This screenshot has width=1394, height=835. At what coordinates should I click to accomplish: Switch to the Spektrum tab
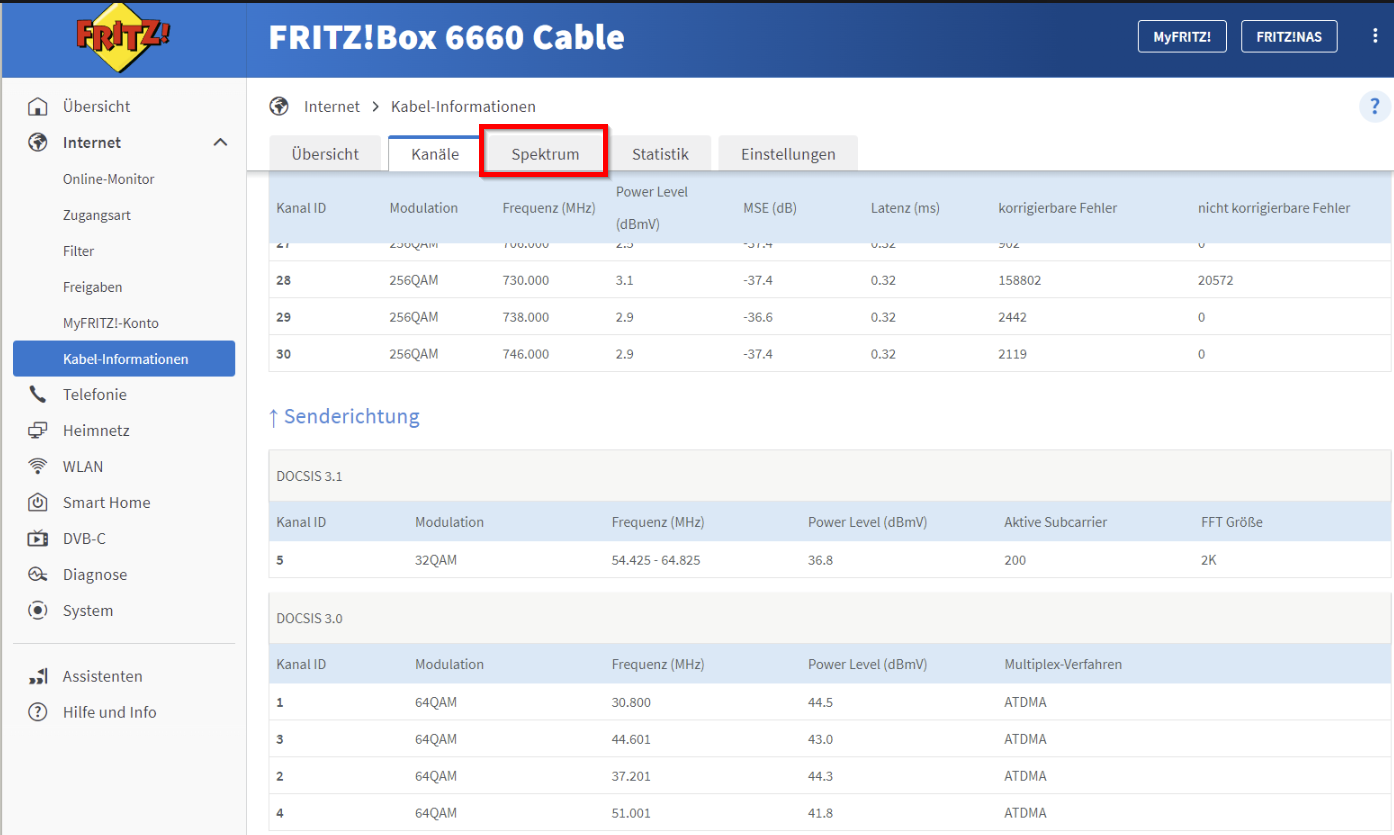pyautogui.click(x=545, y=154)
